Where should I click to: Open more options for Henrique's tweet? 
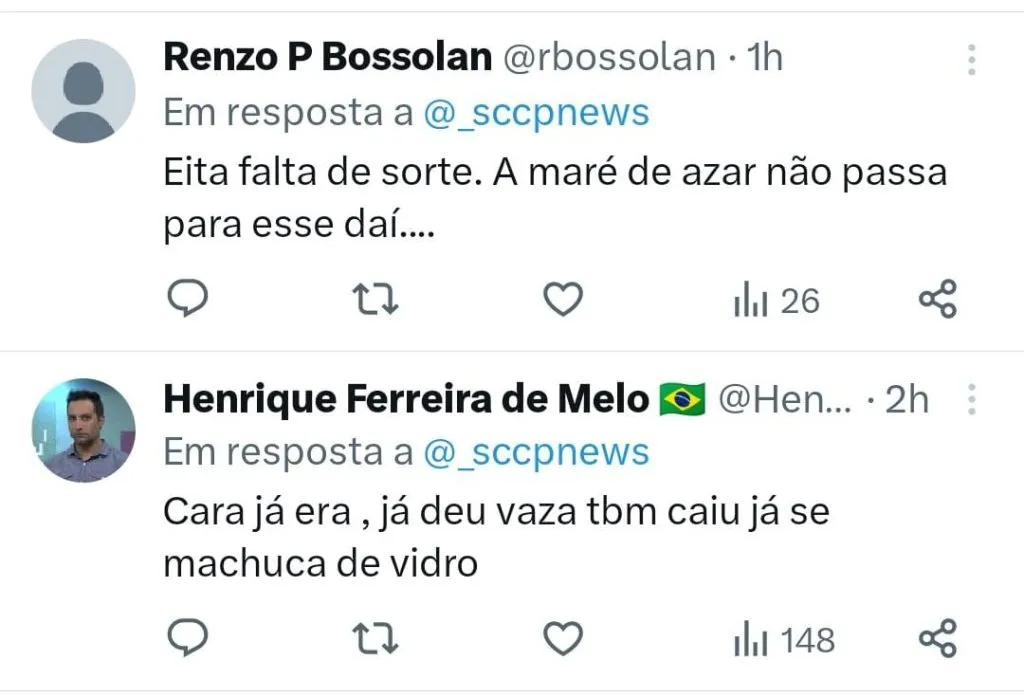pos(970,401)
